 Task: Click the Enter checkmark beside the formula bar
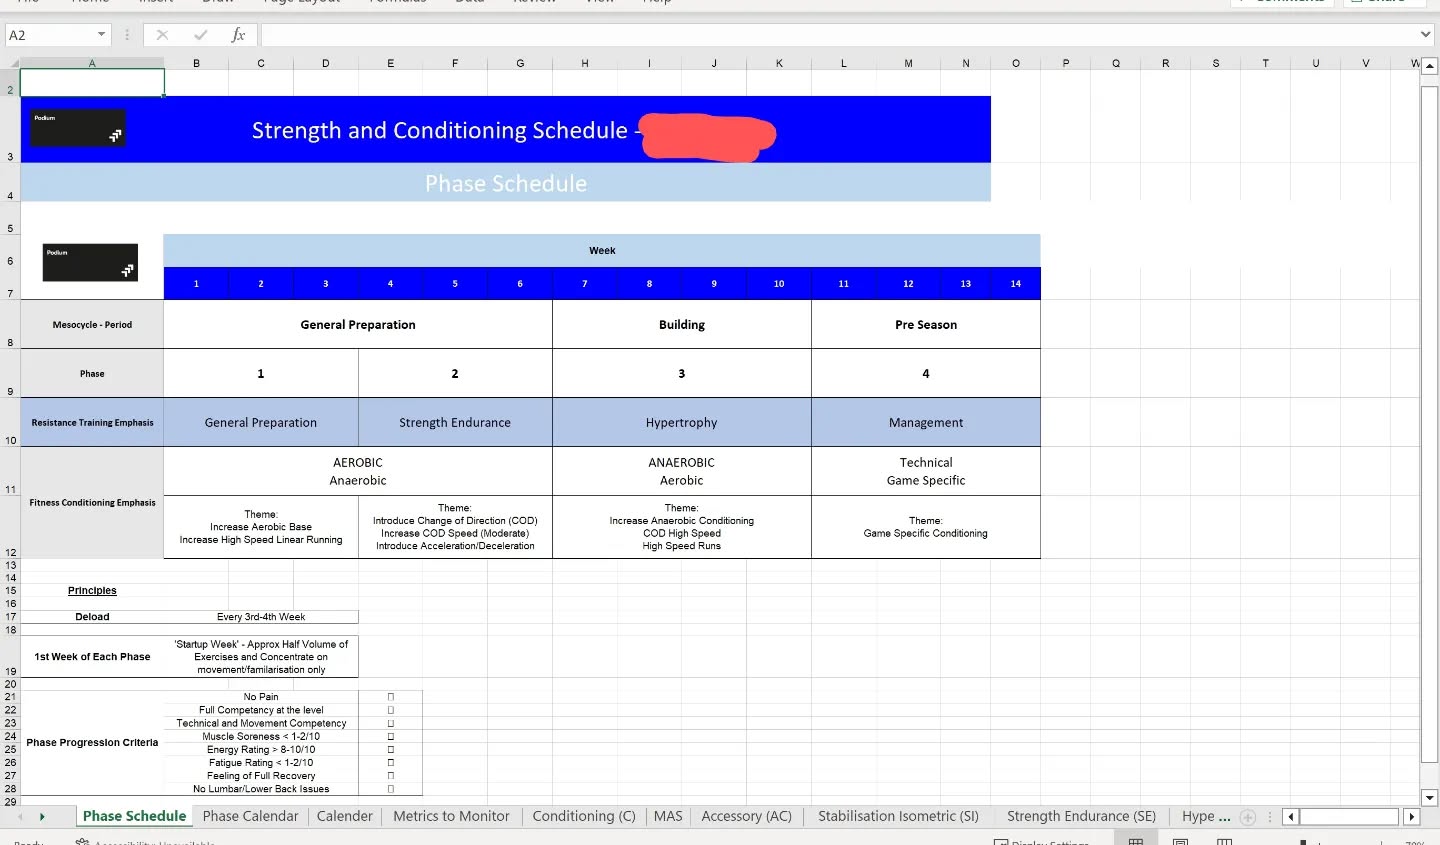click(x=199, y=34)
